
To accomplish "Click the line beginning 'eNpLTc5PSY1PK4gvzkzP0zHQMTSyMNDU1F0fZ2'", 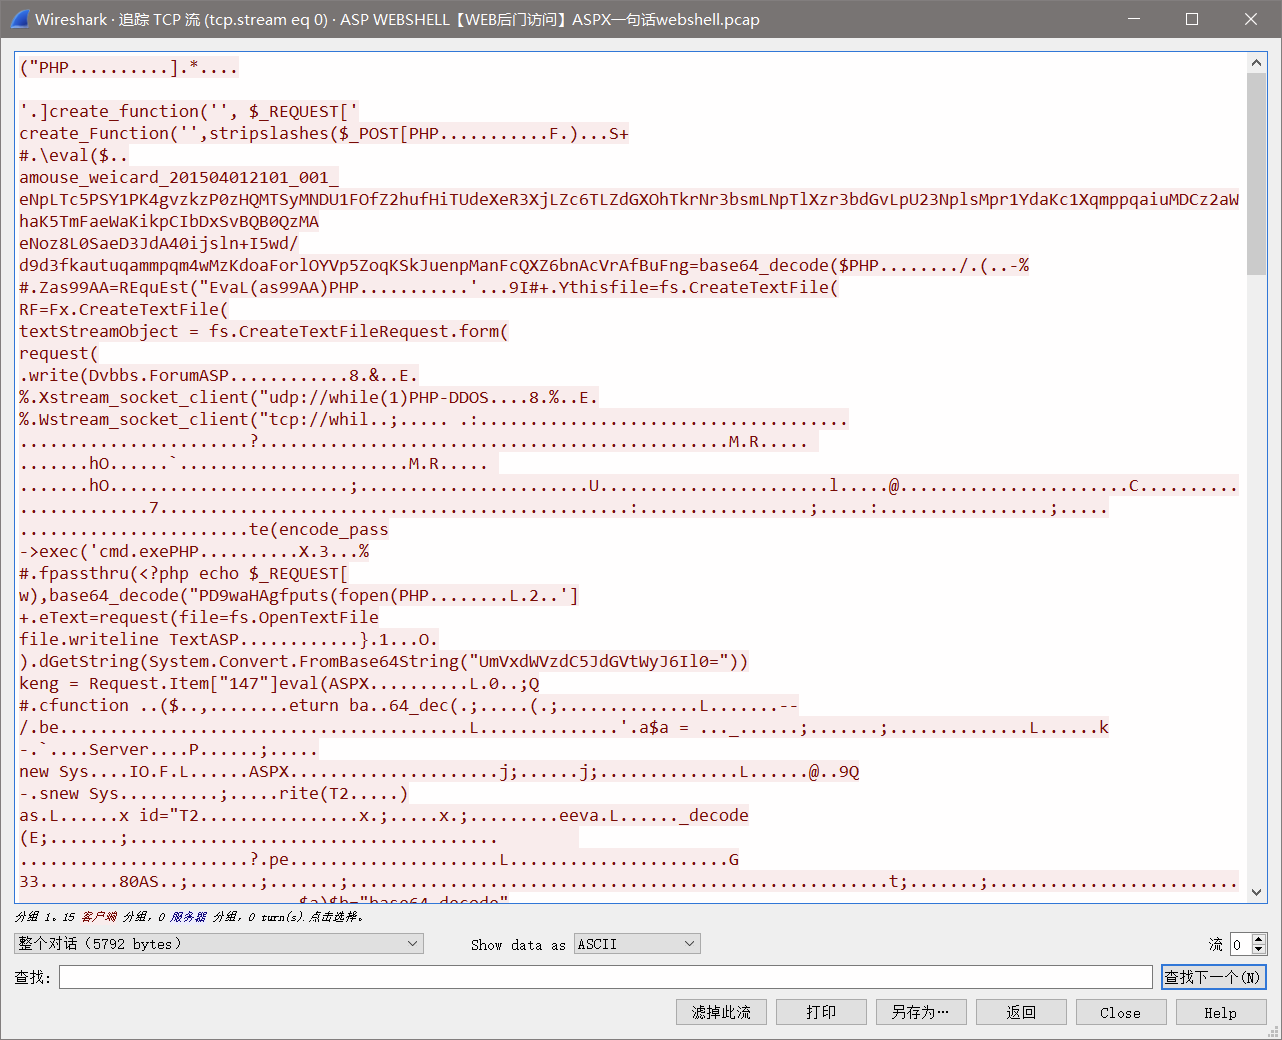I will 629,199.
